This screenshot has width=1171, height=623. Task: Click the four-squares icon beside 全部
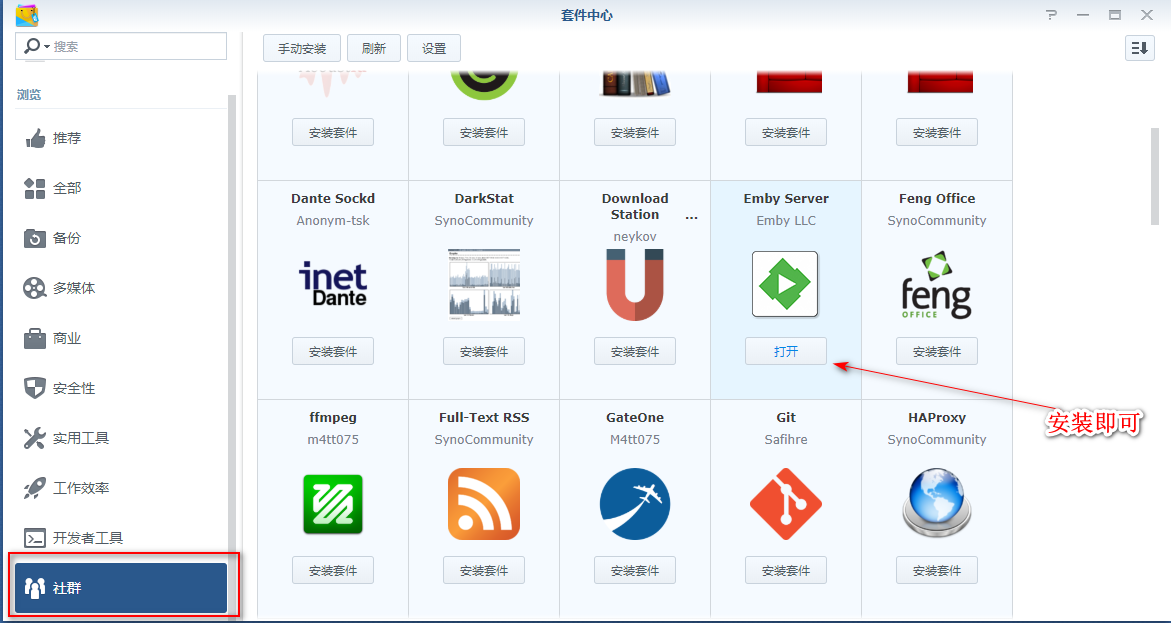click(35, 188)
